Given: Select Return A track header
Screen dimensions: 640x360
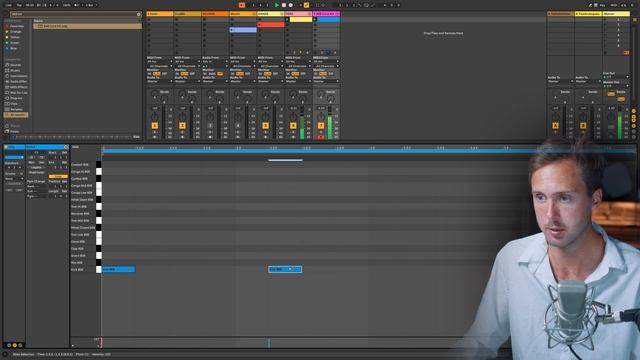Looking at the screenshot, I should [560, 14].
